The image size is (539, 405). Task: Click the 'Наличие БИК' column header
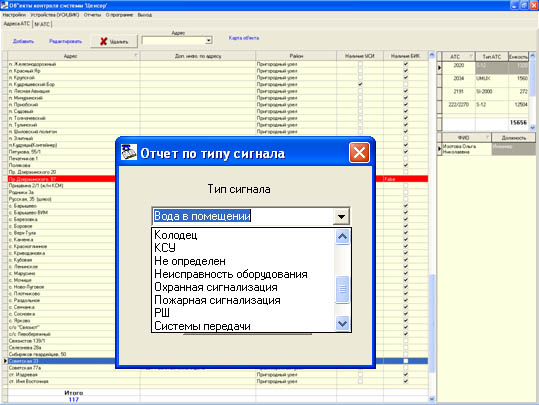coord(406,56)
